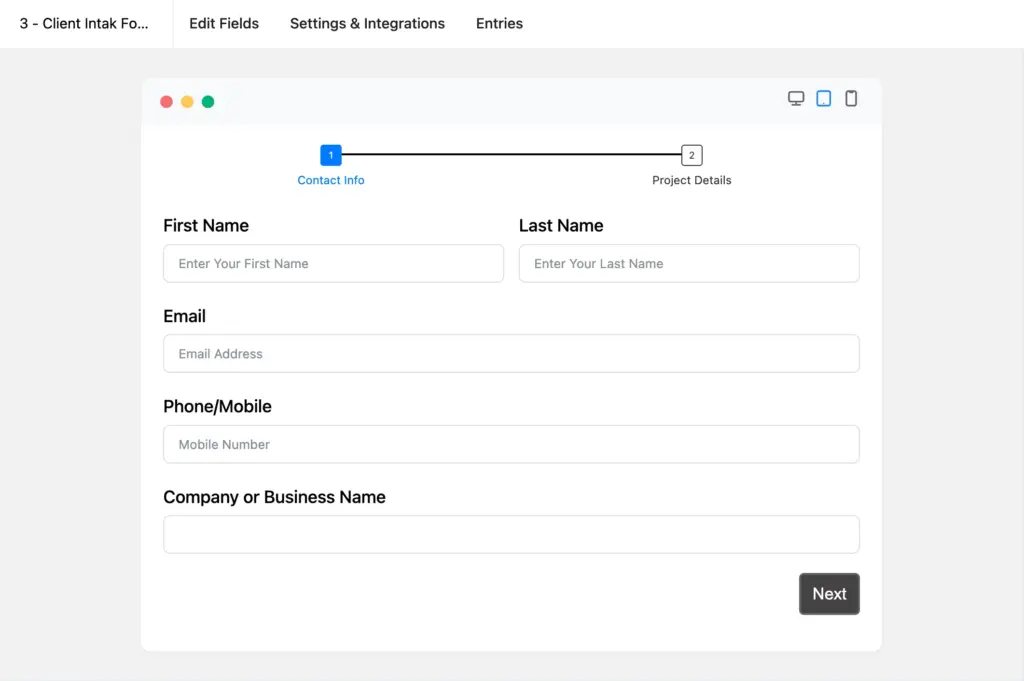Click the Contact Info step label
Image resolution: width=1024 pixels, height=681 pixels.
pyautogui.click(x=330, y=180)
